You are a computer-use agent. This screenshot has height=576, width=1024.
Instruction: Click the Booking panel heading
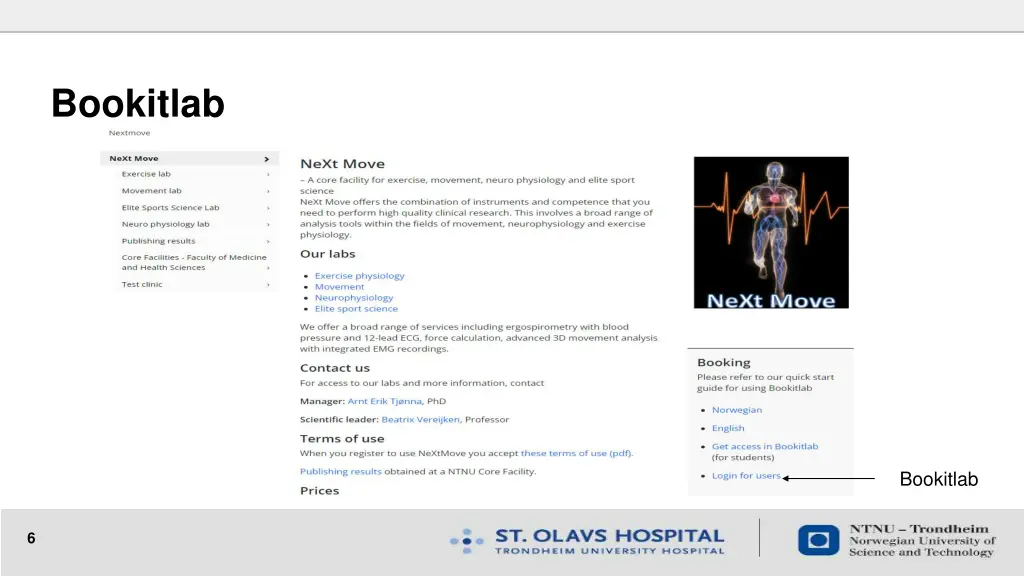(724, 362)
